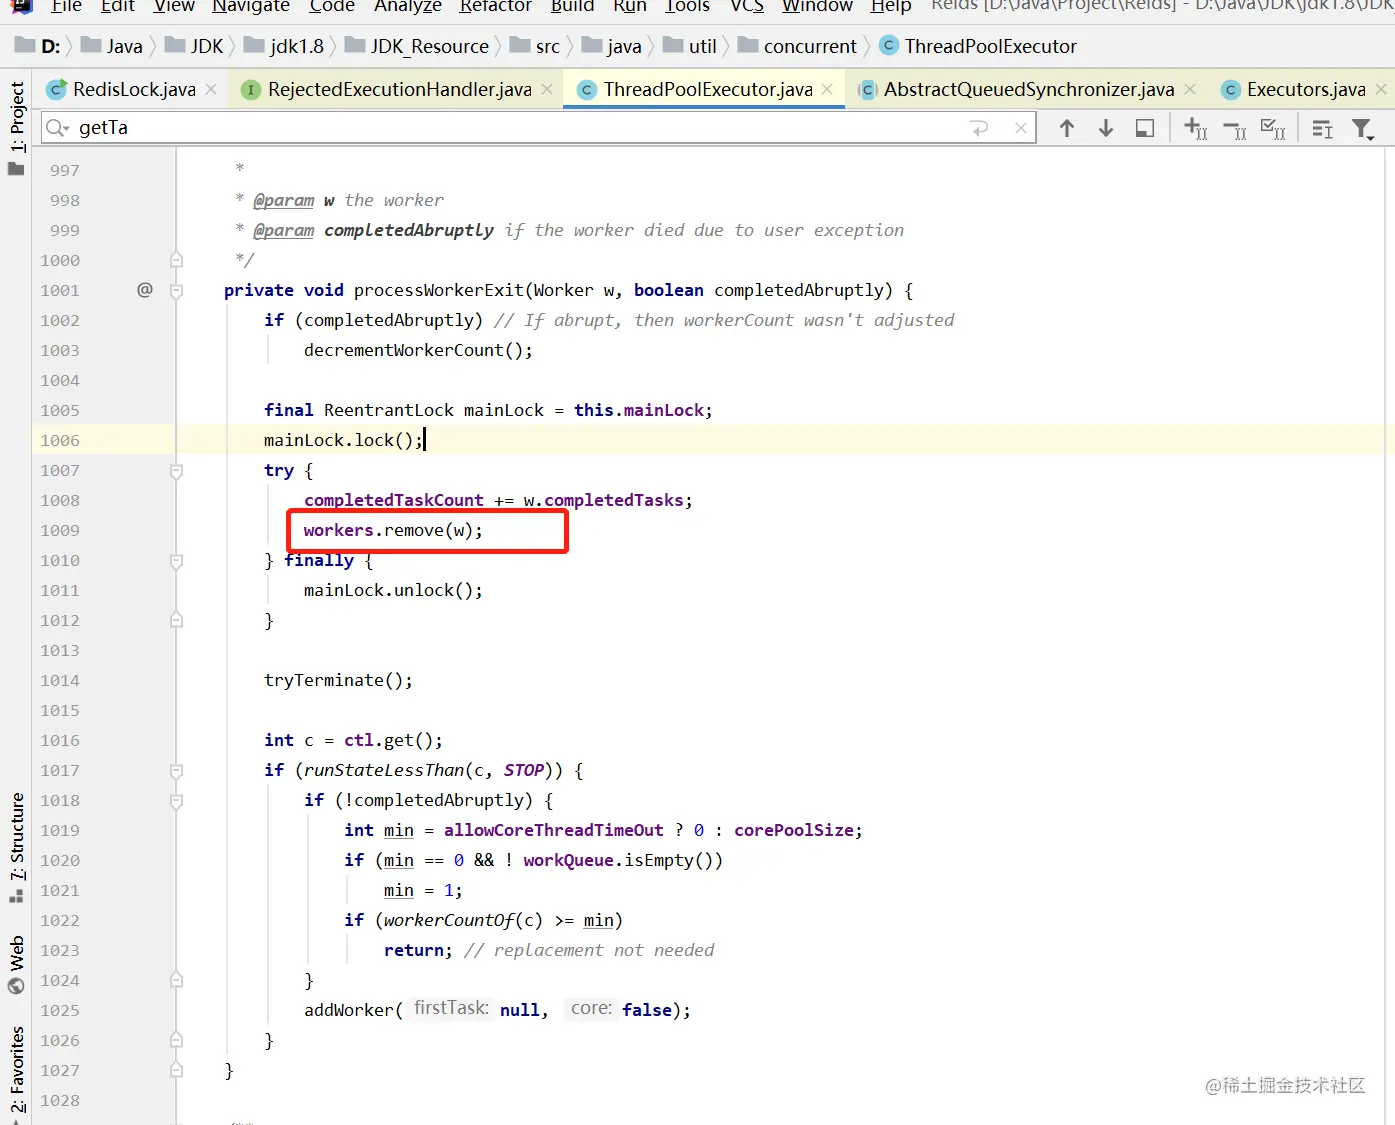
Task: Open the Structure tool window
Action: point(16,847)
